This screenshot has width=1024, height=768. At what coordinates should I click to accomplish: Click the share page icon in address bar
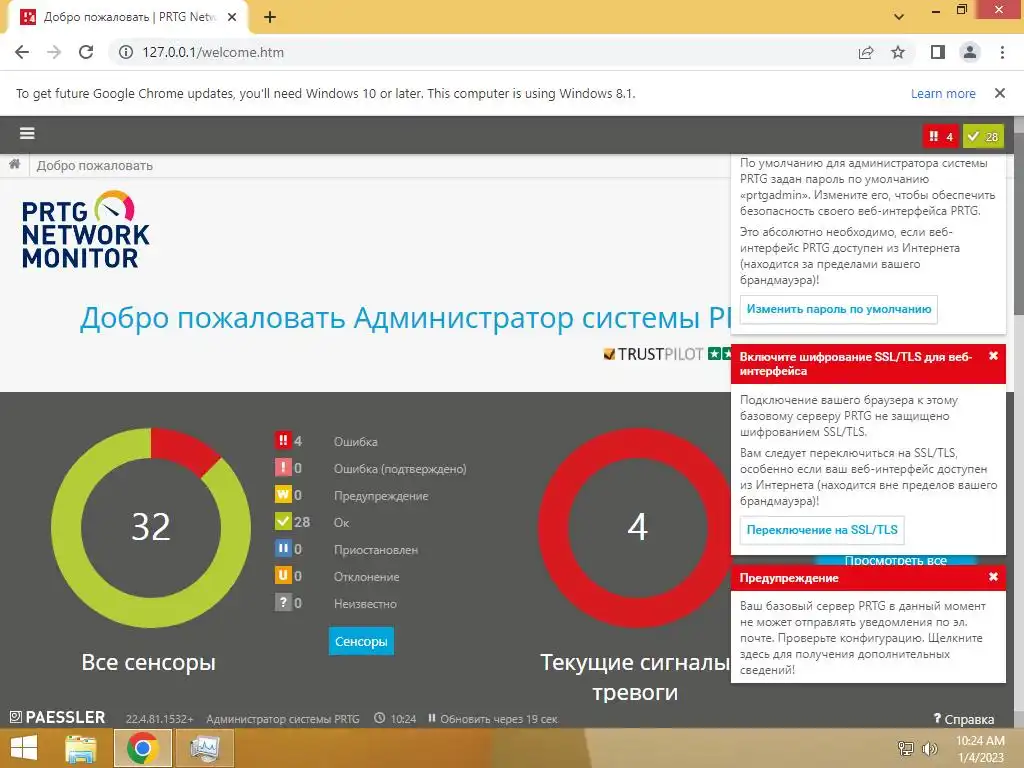point(866,52)
